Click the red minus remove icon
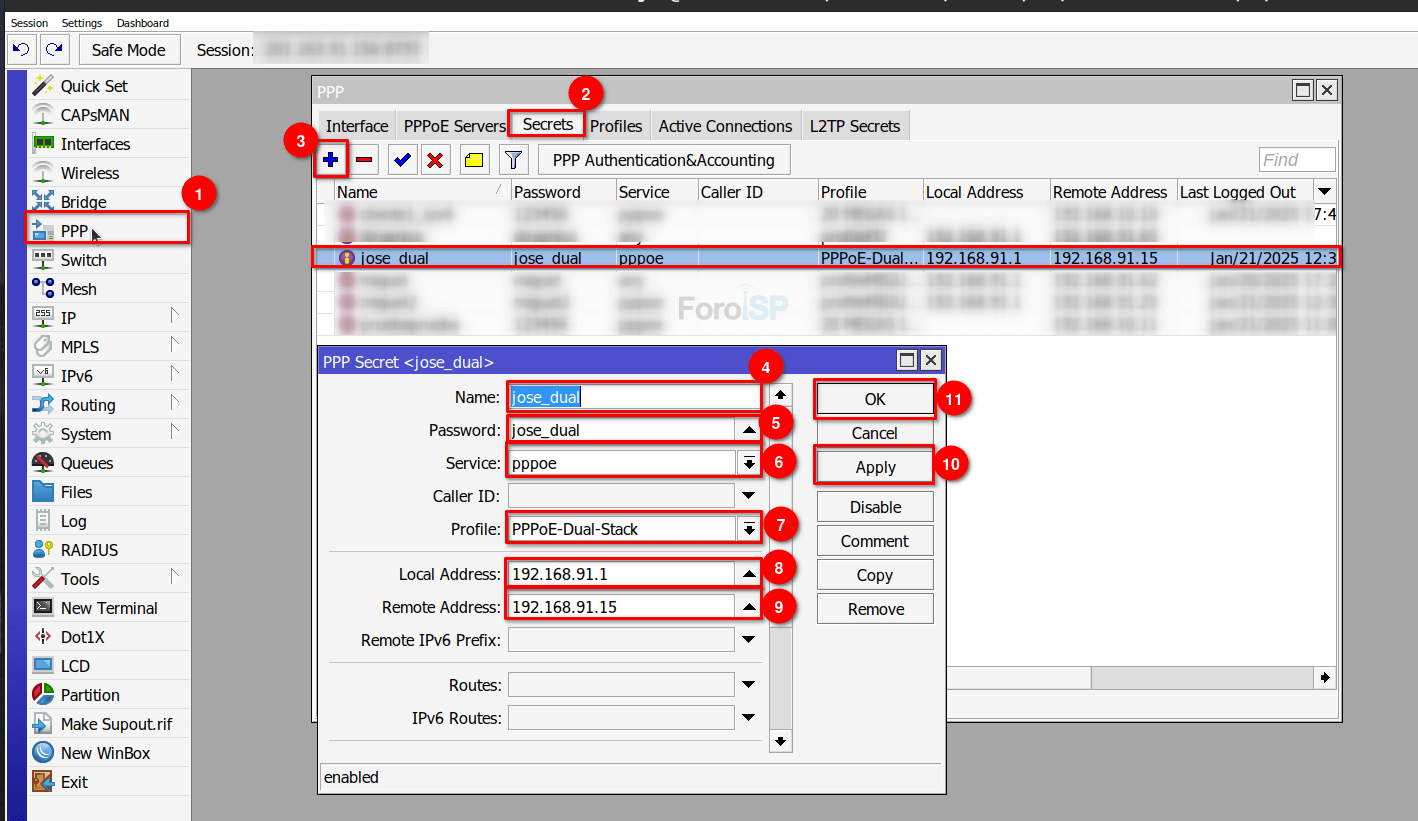 coord(365,160)
